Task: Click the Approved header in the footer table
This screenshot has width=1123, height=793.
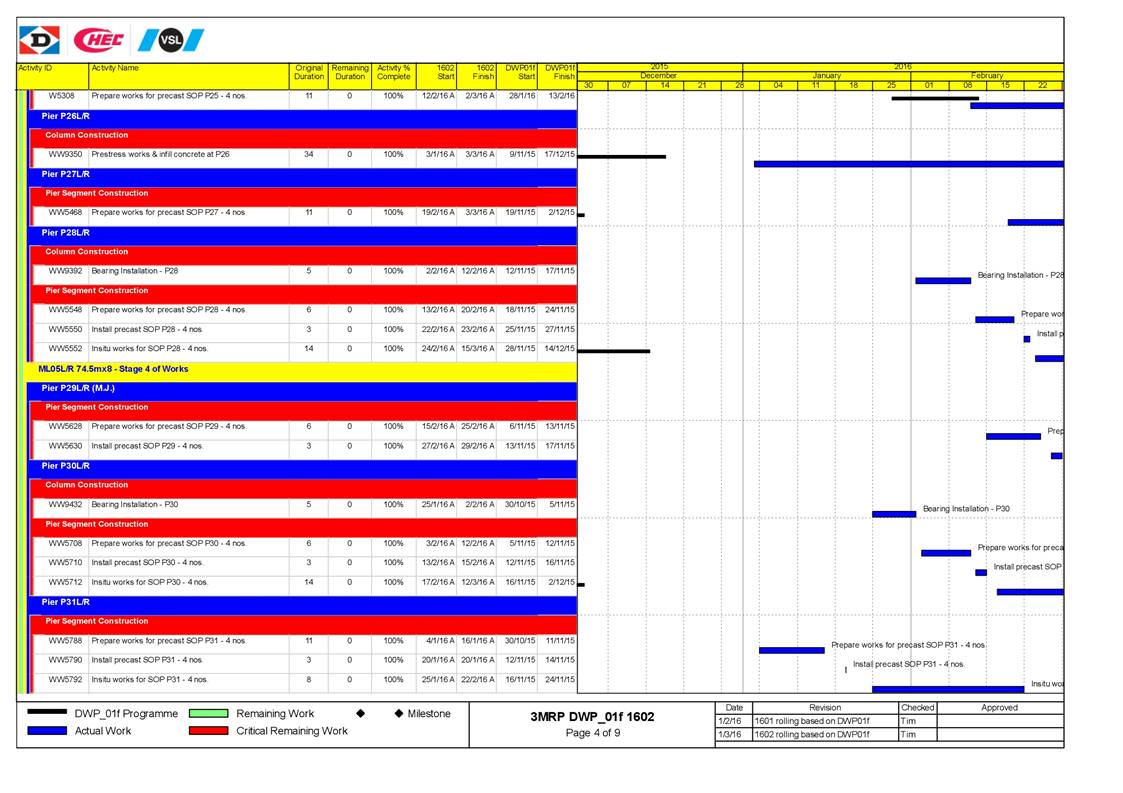Action: tap(999, 708)
